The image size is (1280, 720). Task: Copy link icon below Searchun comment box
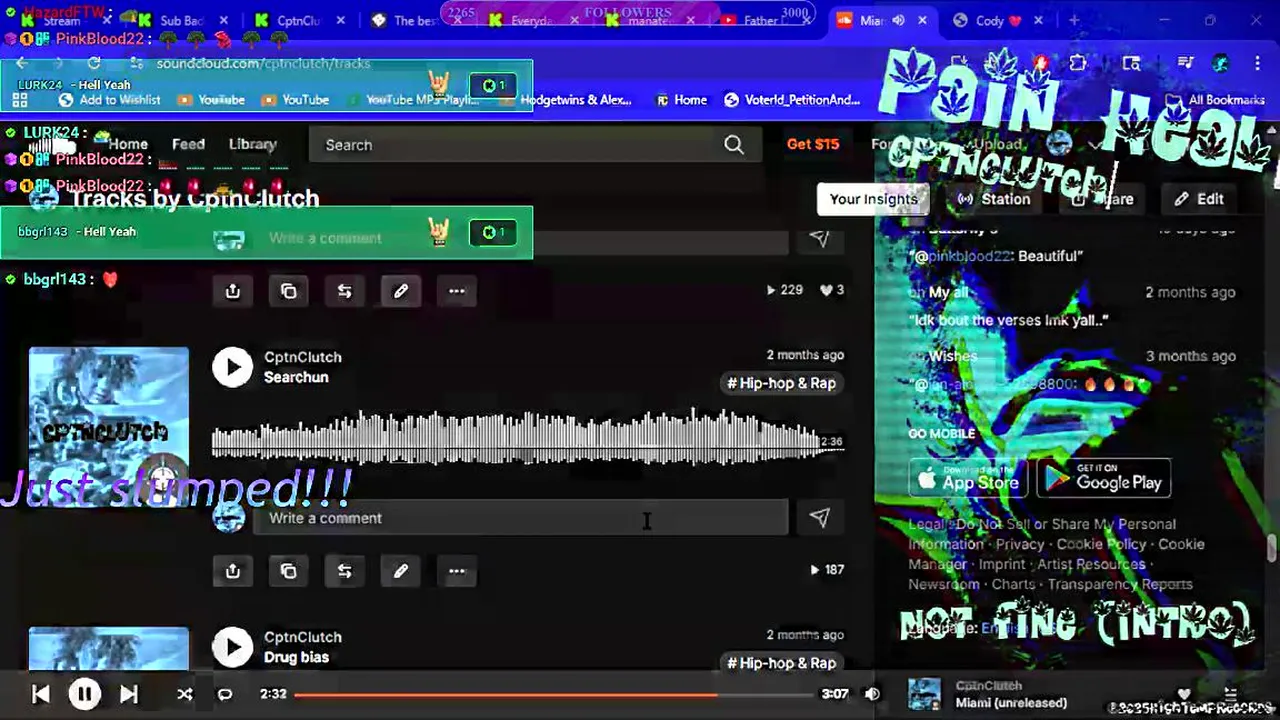pyautogui.click(x=288, y=571)
